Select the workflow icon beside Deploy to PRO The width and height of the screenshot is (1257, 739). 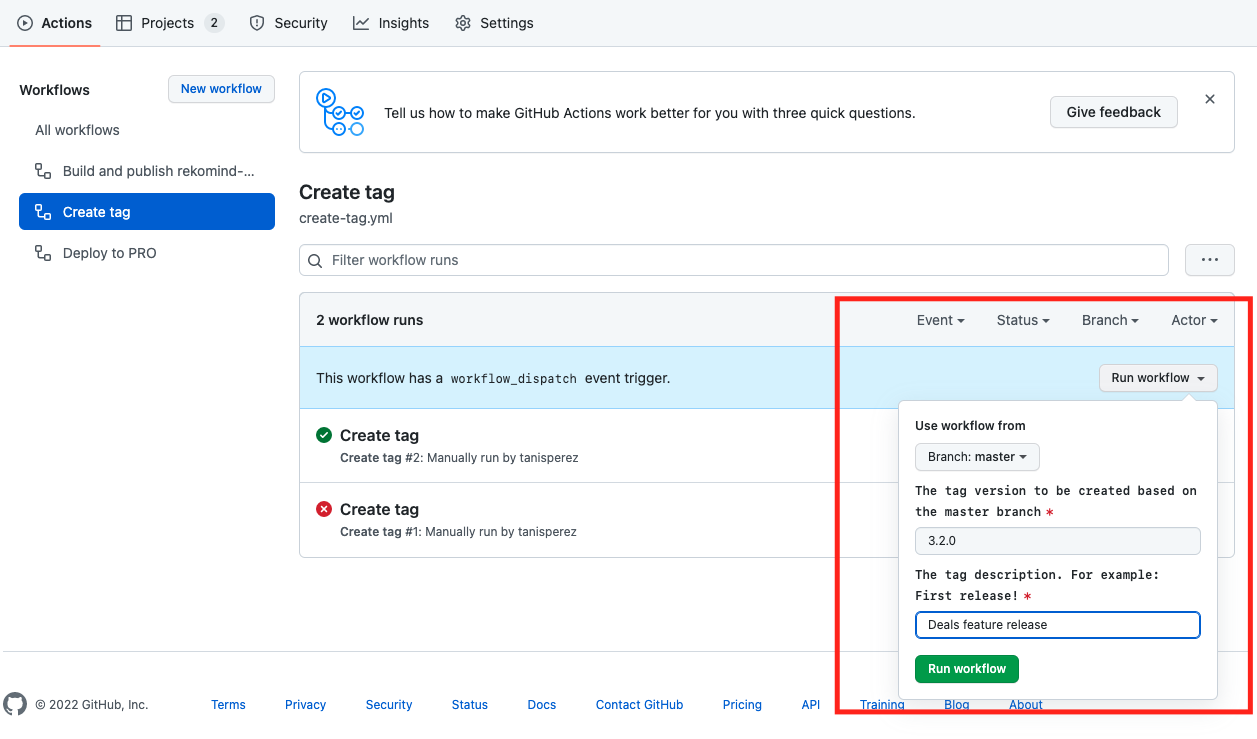click(x=42, y=253)
